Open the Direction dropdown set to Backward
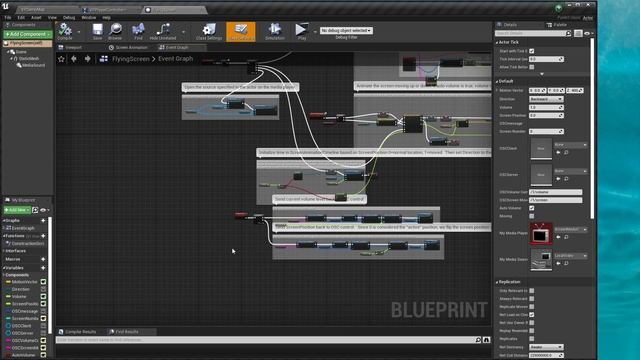 (x=546, y=99)
